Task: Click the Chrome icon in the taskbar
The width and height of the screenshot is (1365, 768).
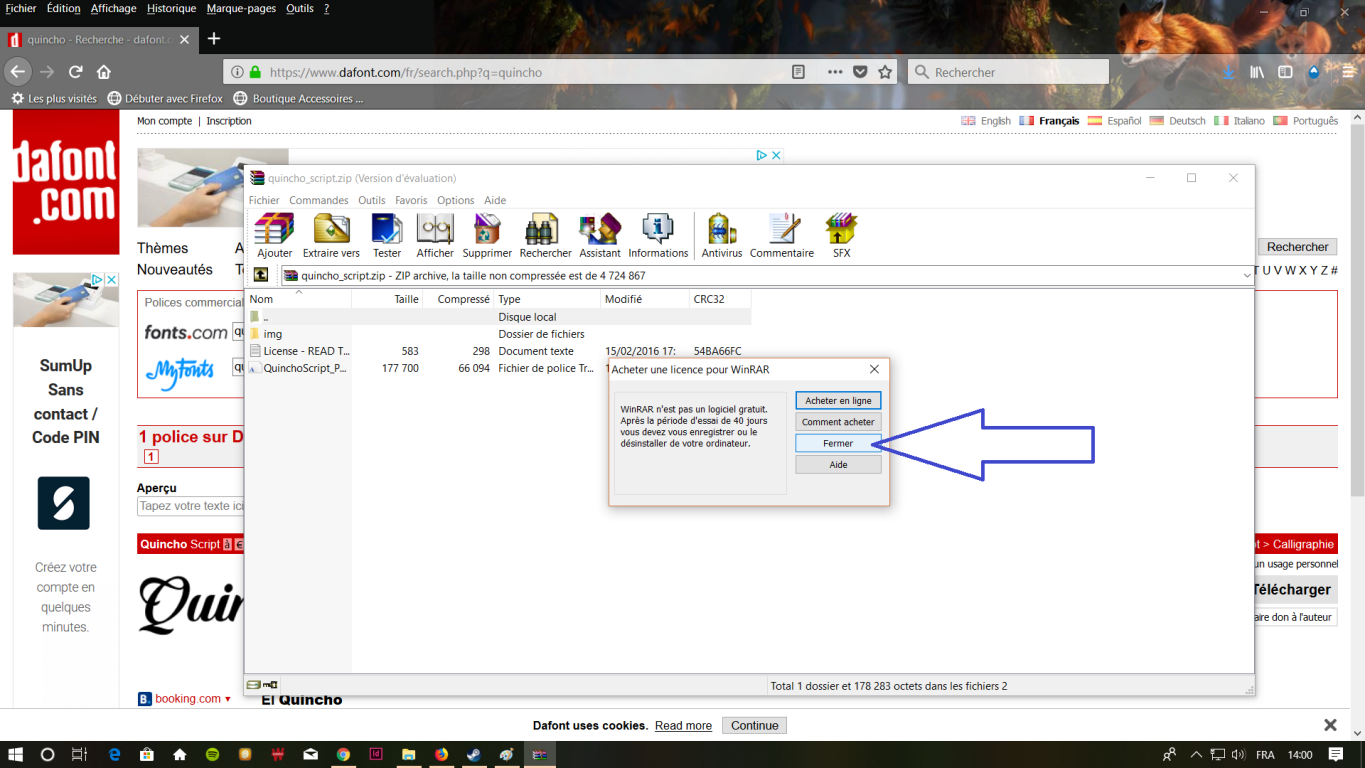Action: (343, 754)
